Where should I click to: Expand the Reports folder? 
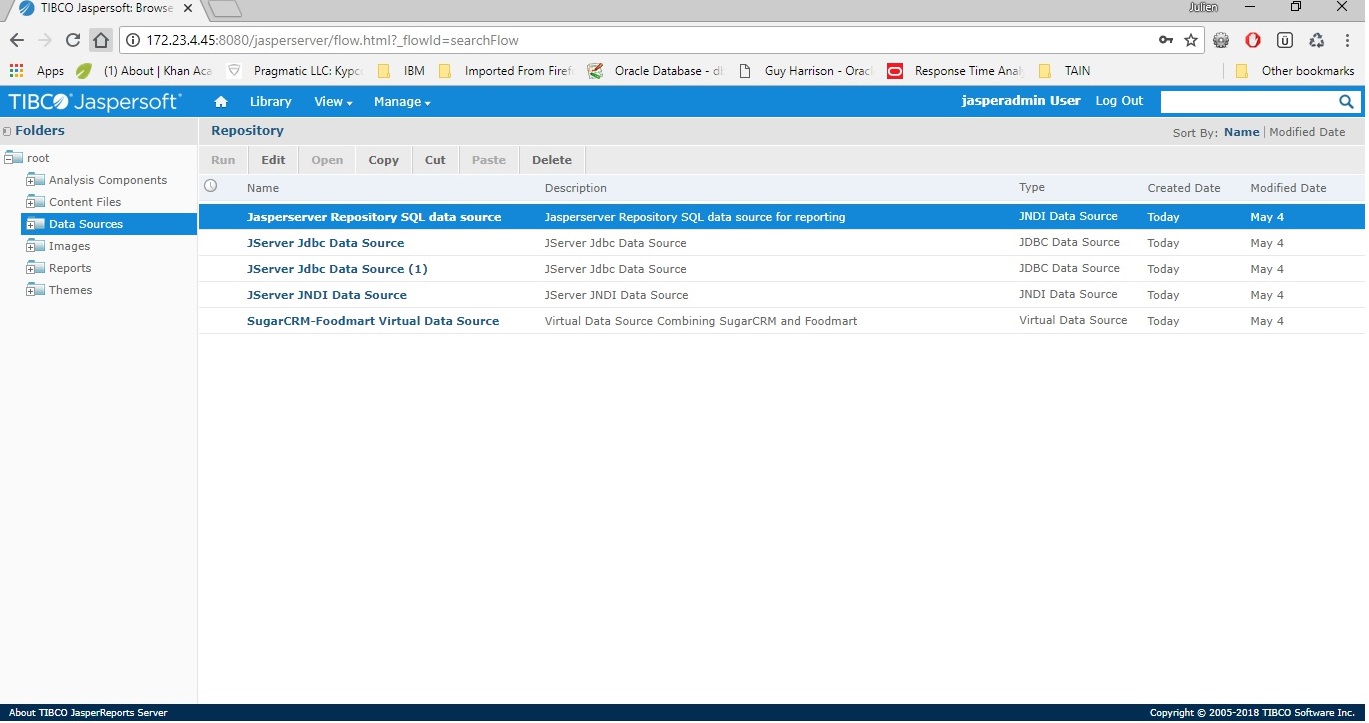pos(30,269)
